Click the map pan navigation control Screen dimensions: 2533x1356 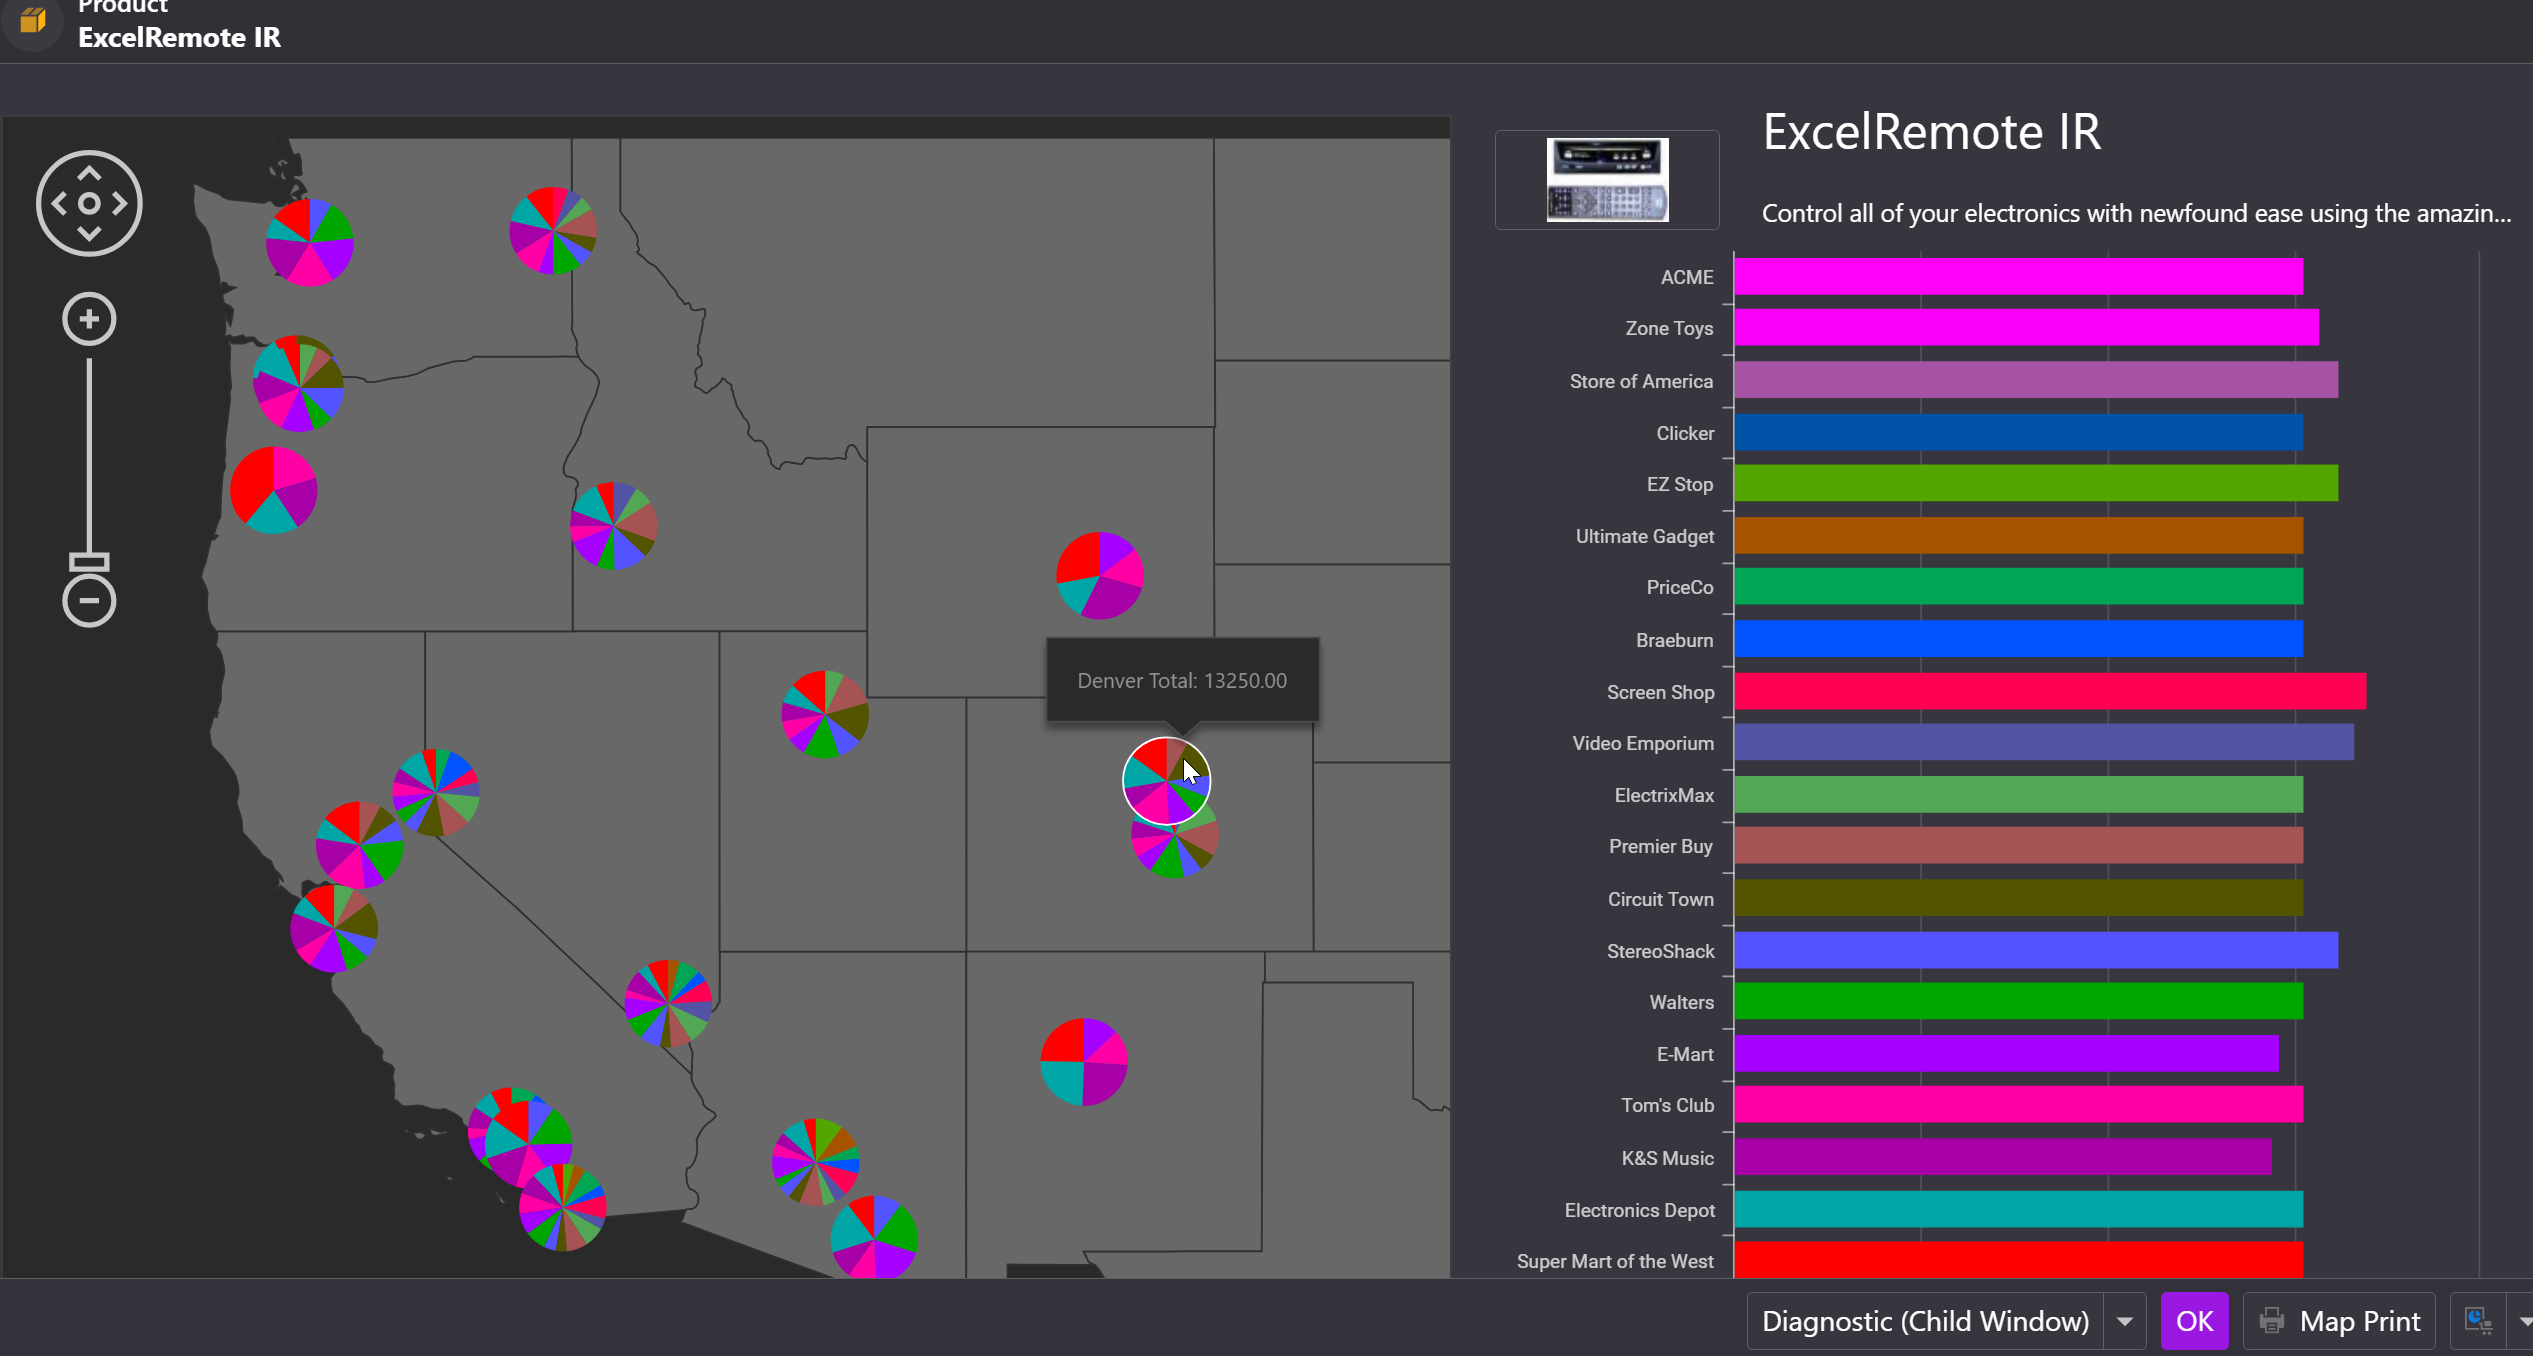89,203
